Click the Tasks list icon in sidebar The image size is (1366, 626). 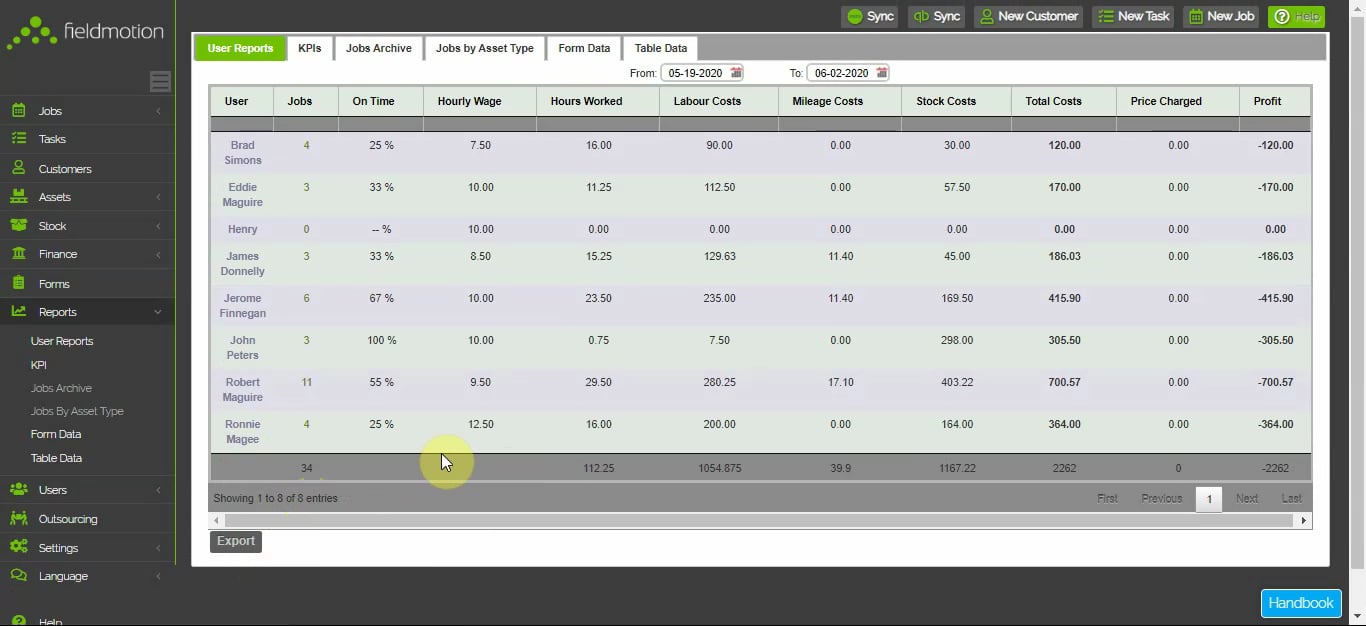tap(19, 139)
